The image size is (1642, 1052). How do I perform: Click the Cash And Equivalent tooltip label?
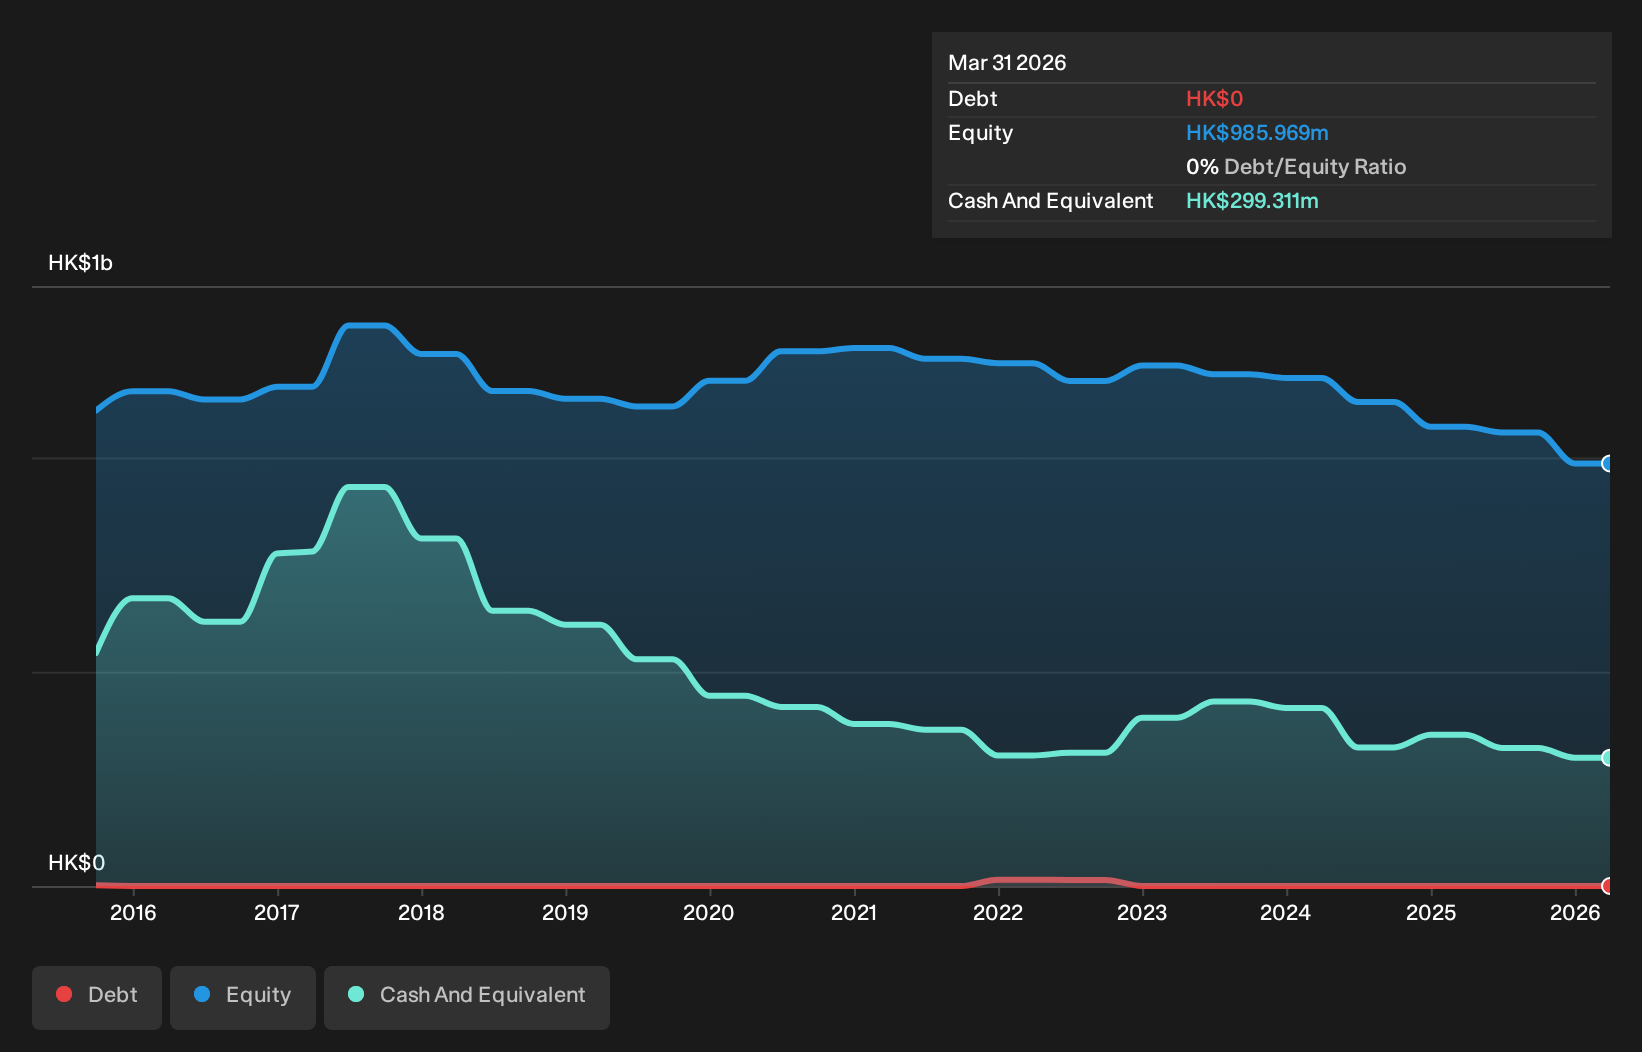click(x=1050, y=201)
